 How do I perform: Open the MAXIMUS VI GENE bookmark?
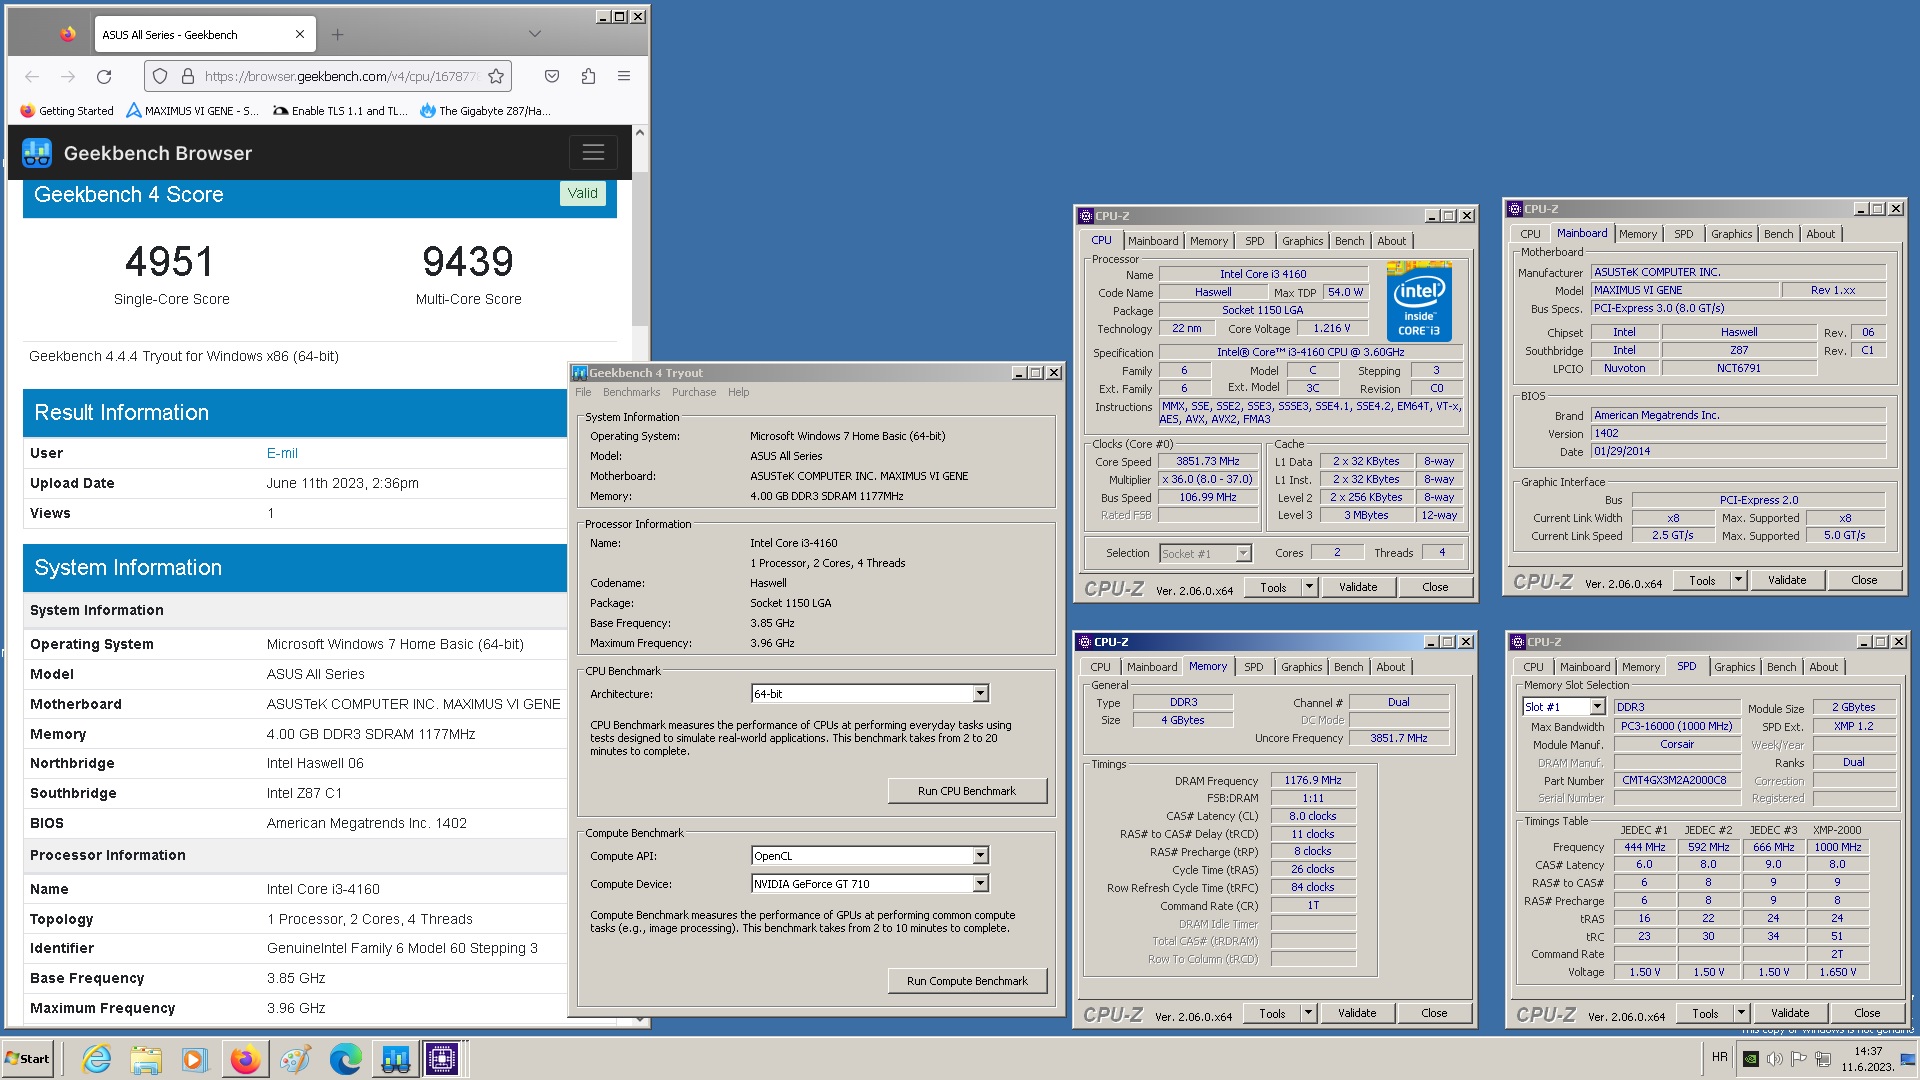pyautogui.click(x=193, y=111)
